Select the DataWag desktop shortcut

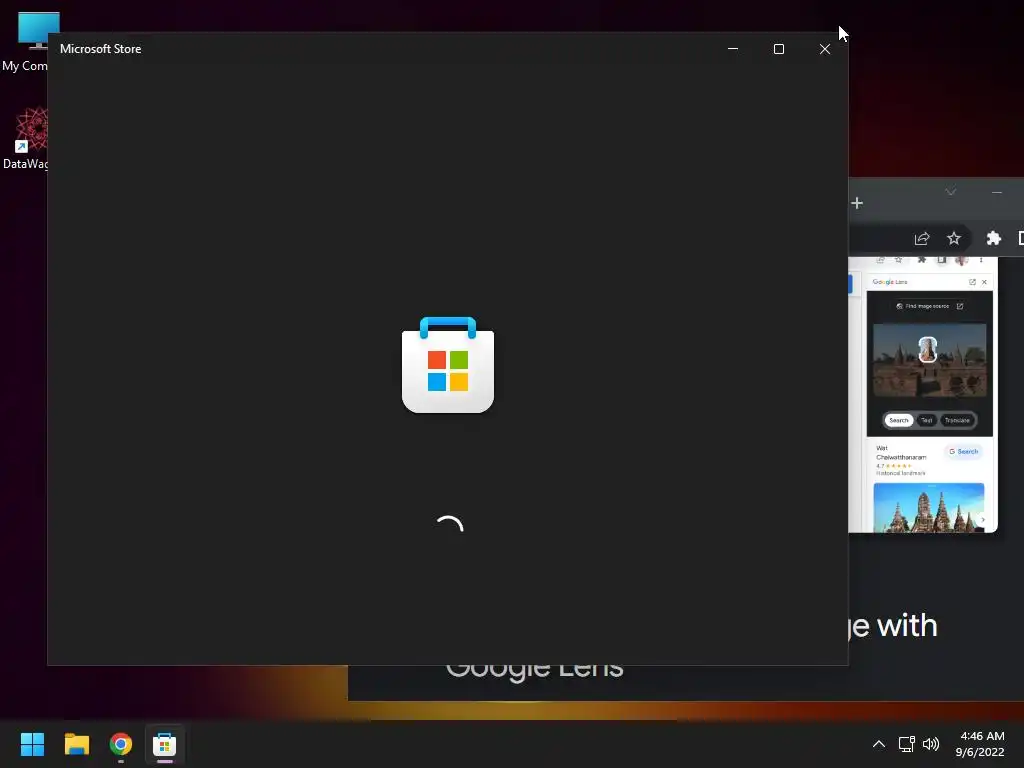click(x=25, y=138)
